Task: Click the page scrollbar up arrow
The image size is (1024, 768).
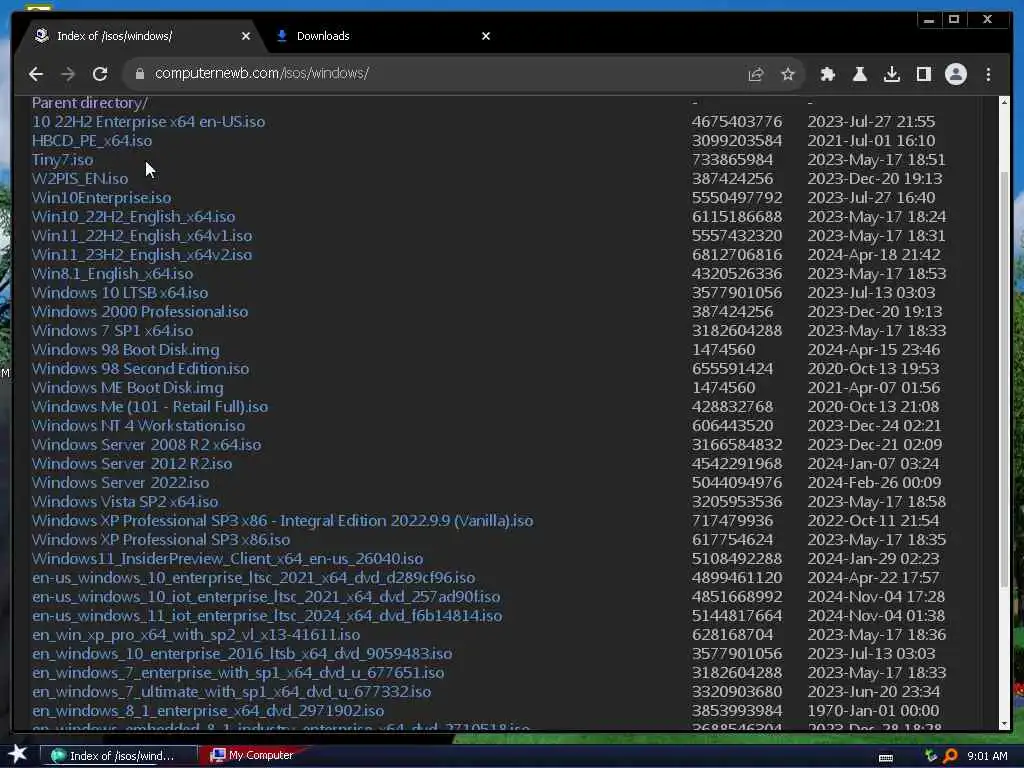Action: pyautogui.click(x=1004, y=103)
